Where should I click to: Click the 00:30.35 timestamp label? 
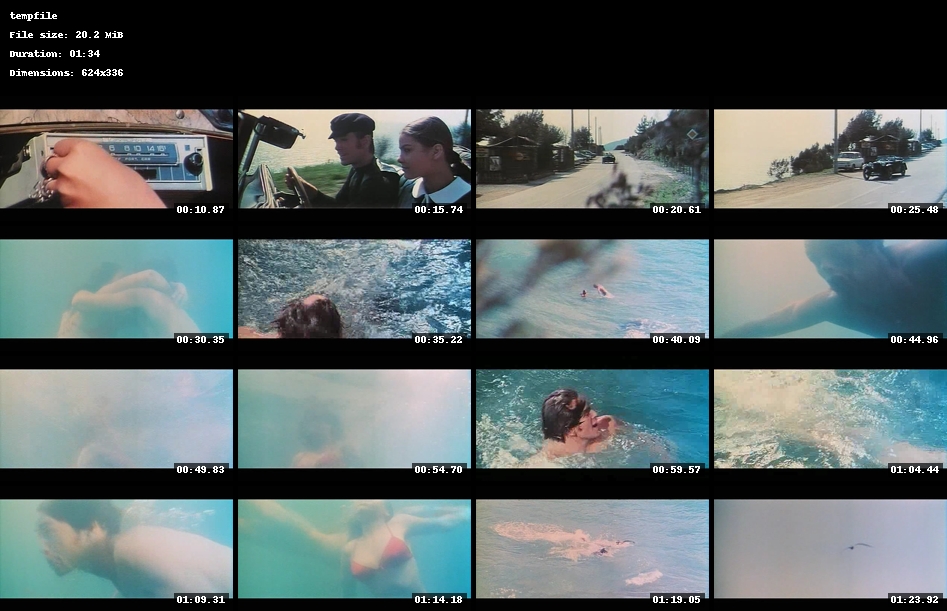tap(201, 339)
